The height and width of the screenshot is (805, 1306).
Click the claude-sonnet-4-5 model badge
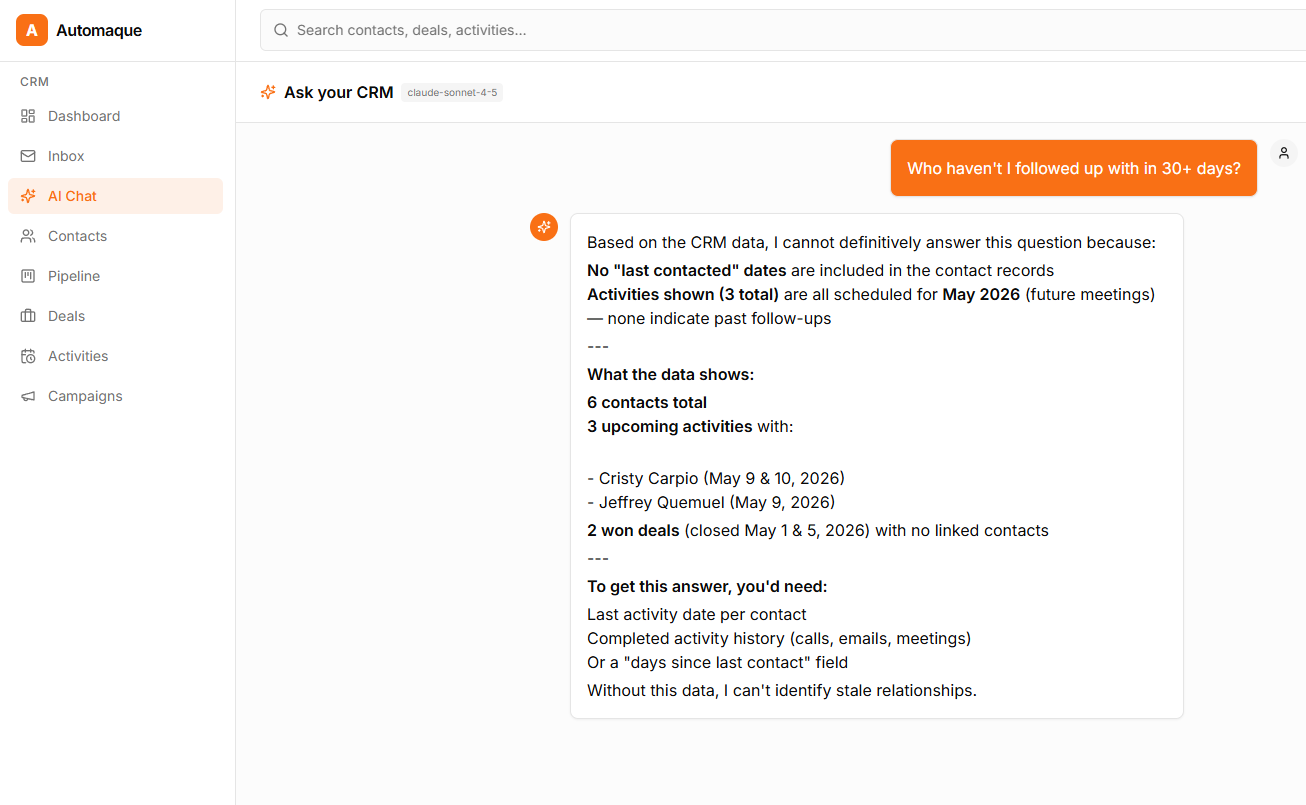pos(452,92)
